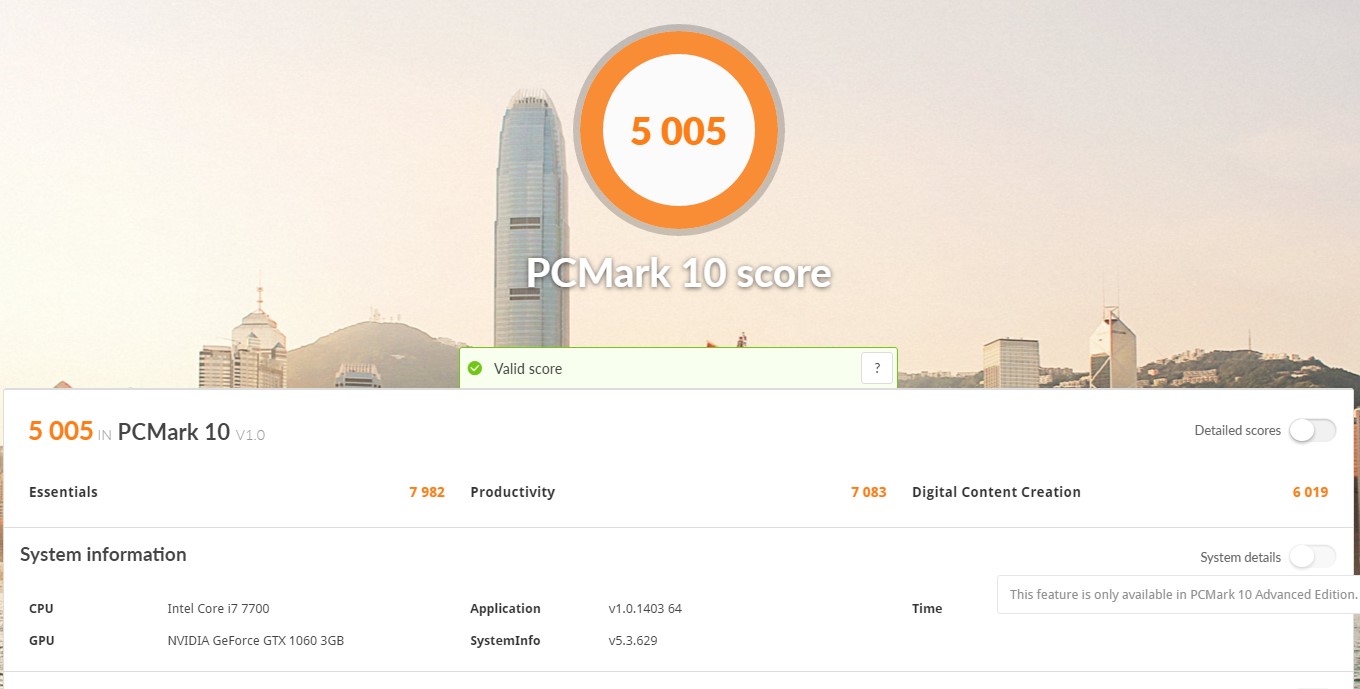
Task: Click the Essentials score label
Action: (x=64, y=492)
